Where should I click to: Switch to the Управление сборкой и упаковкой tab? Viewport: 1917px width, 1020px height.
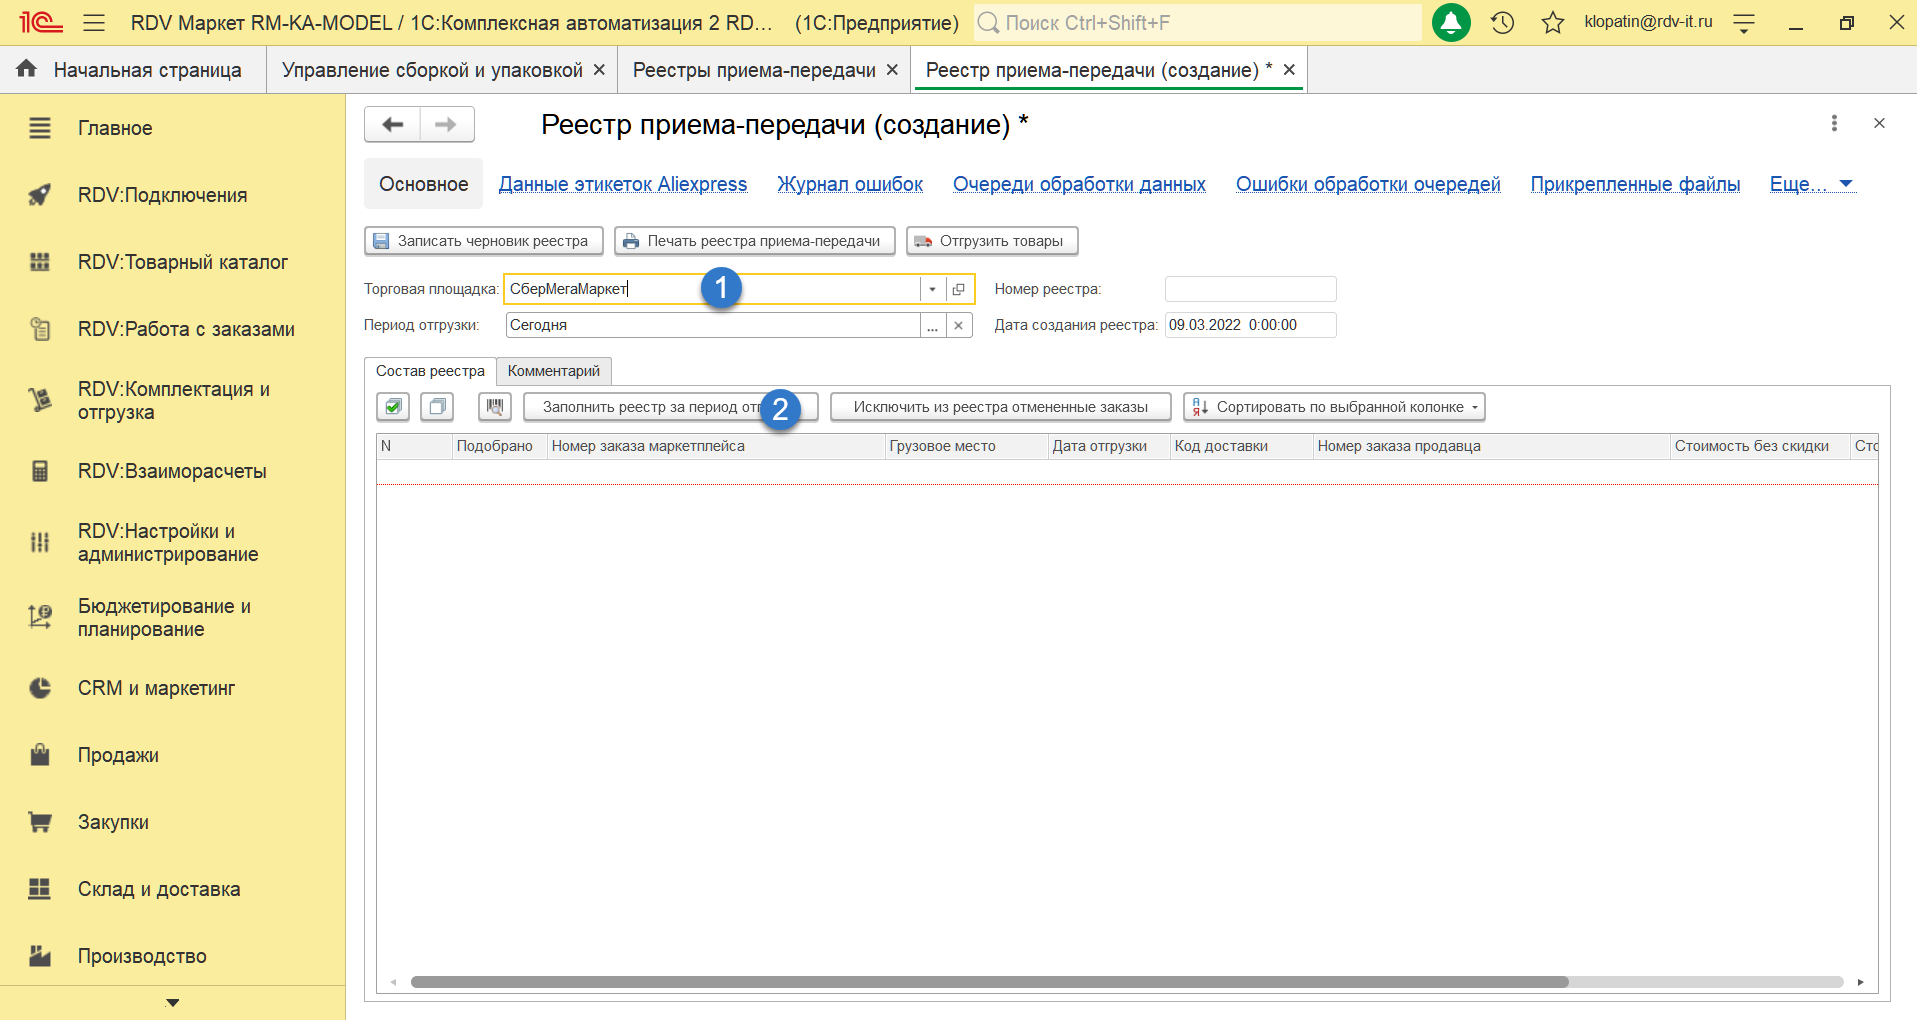432,70
